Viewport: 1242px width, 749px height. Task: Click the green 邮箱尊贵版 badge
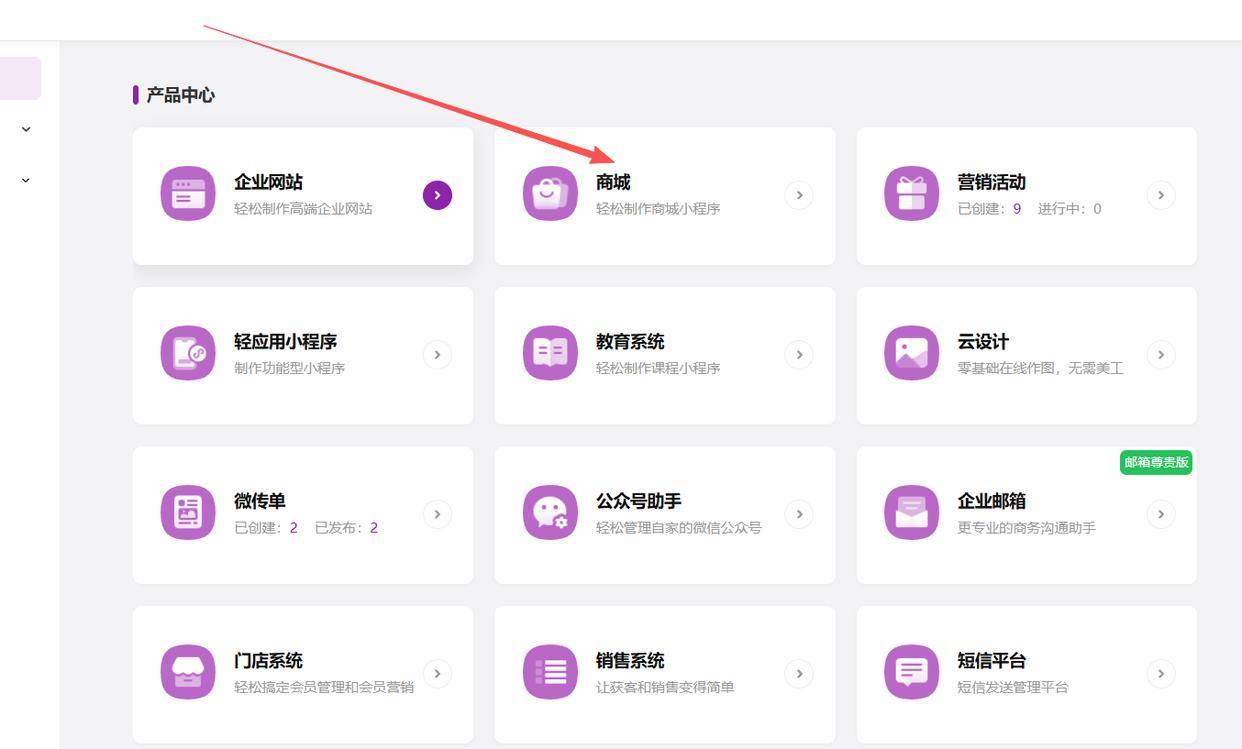[x=1156, y=462]
